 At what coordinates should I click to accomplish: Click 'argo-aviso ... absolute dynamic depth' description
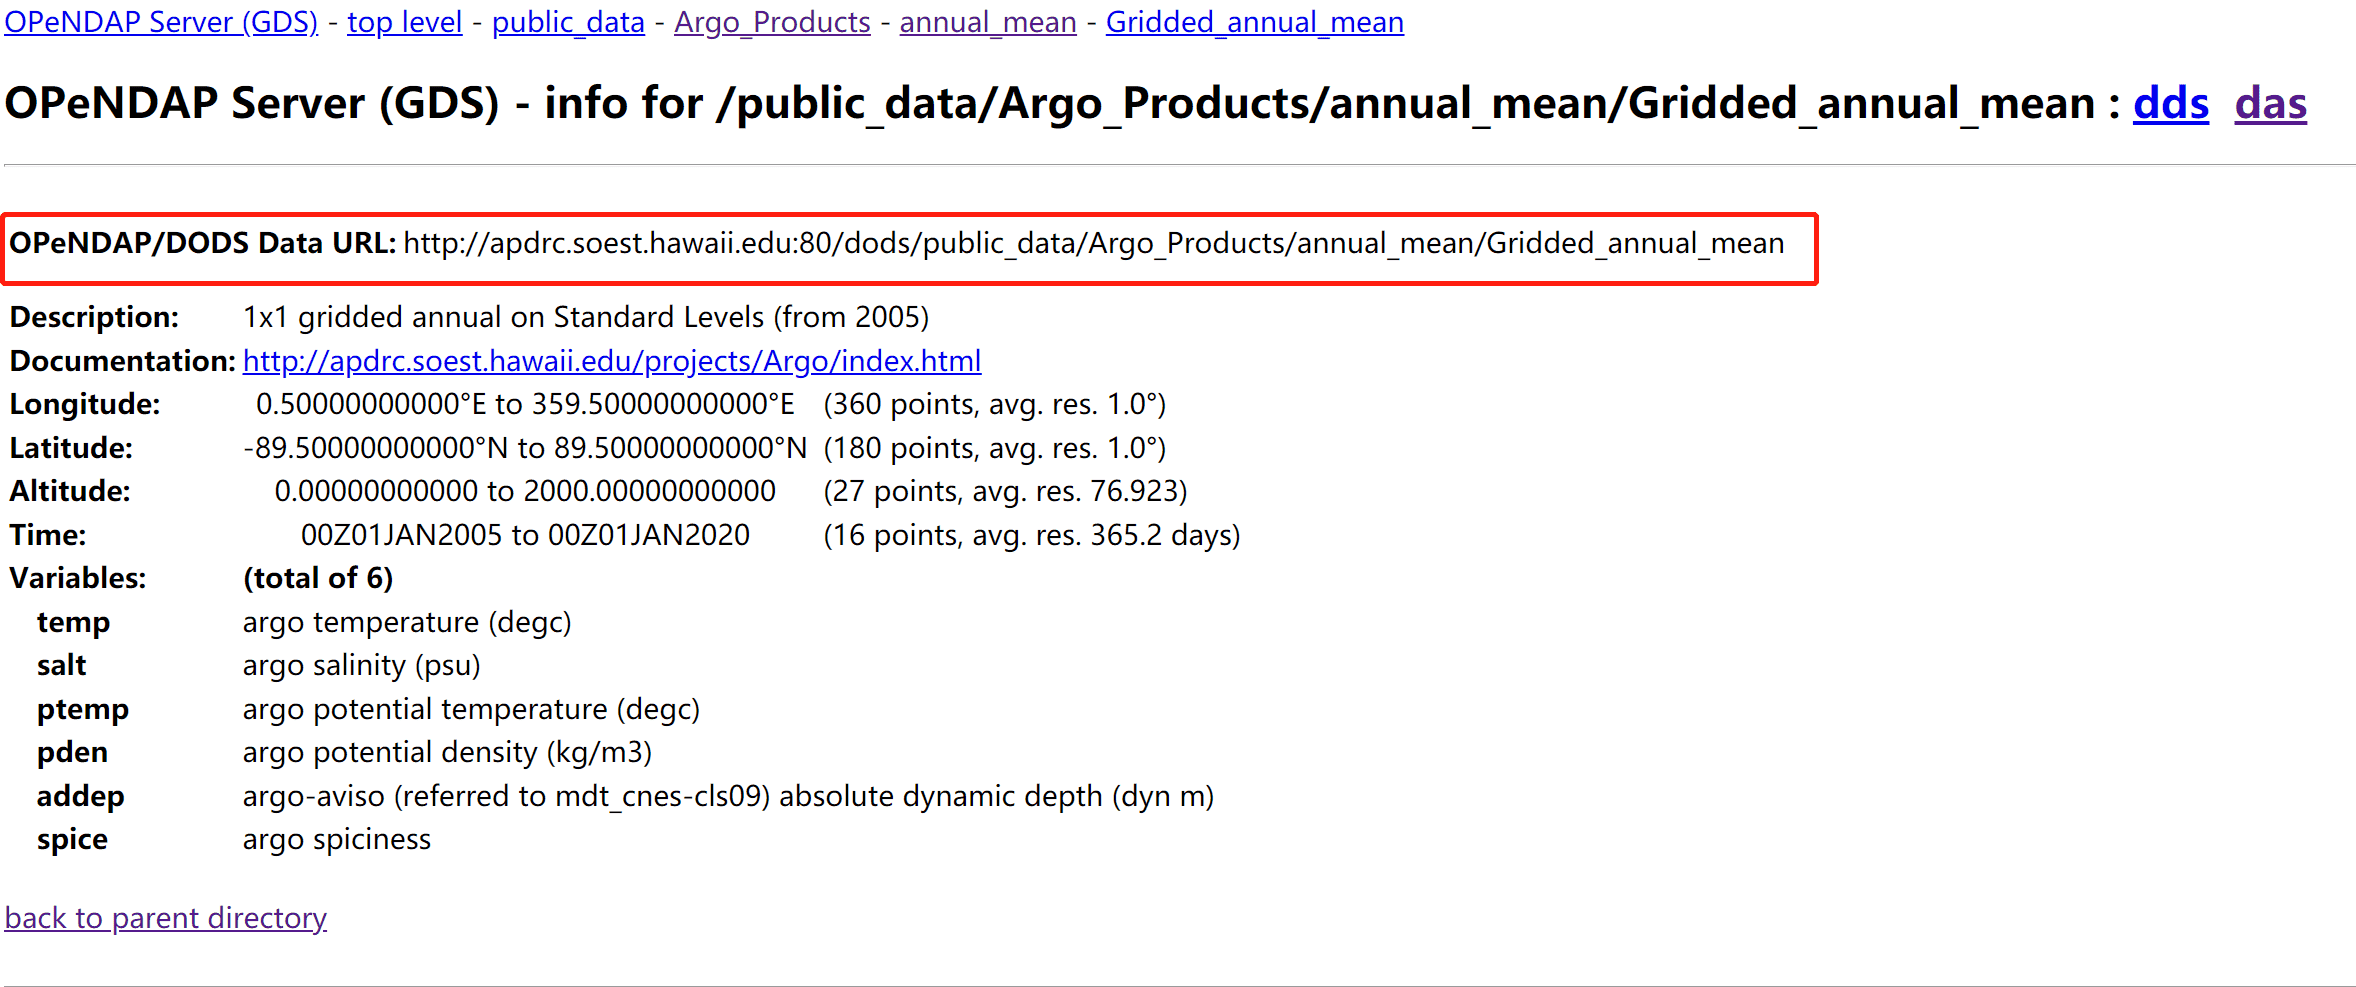(729, 796)
